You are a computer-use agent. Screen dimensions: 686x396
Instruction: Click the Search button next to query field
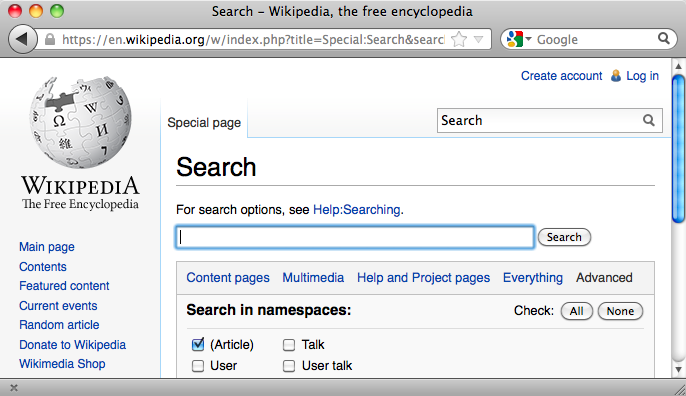pyautogui.click(x=564, y=237)
